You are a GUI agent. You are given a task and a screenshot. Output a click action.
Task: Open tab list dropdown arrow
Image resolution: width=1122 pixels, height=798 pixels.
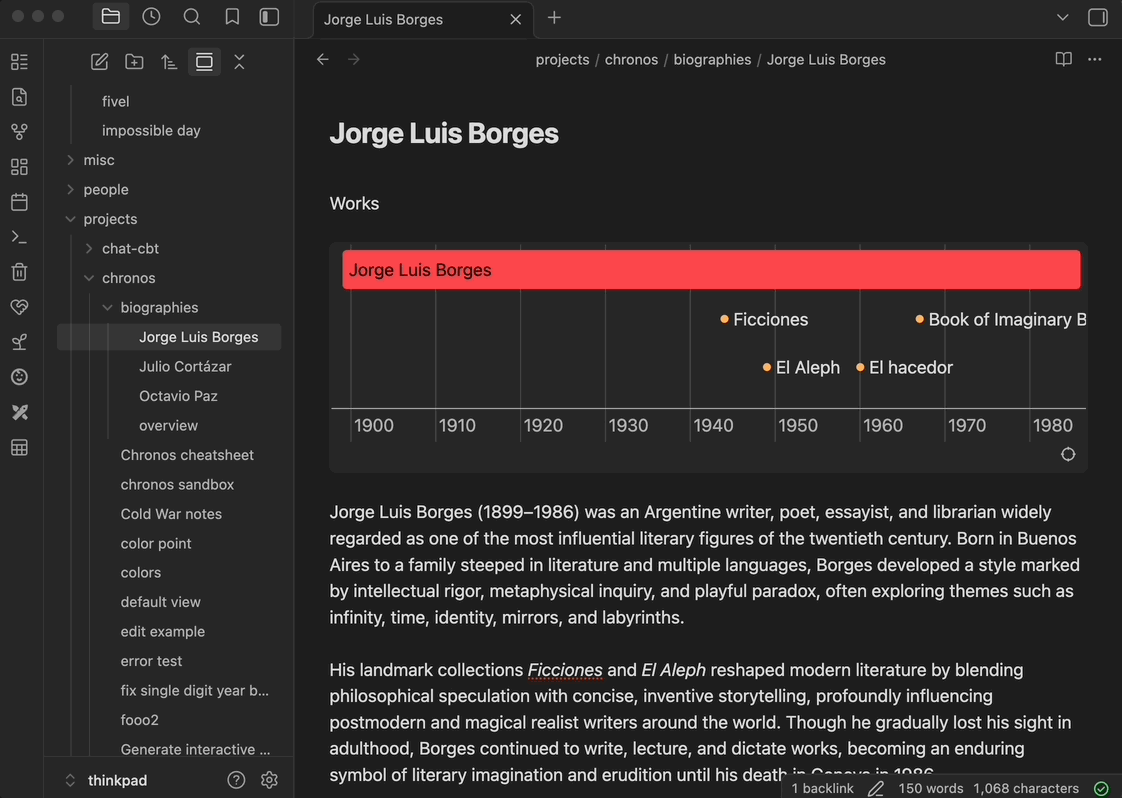(x=1063, y=17)
